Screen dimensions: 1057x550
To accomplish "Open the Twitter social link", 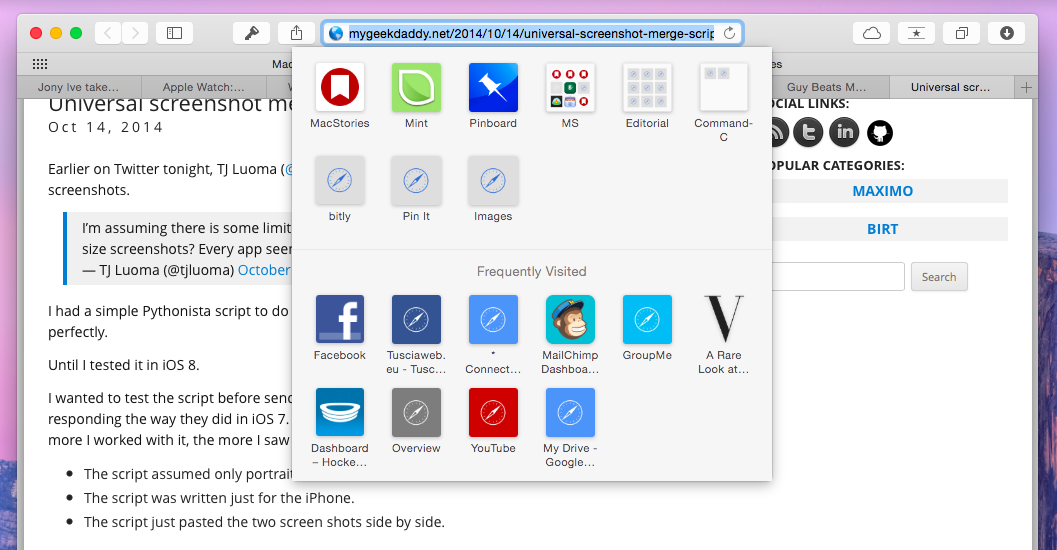I will 808,132.
